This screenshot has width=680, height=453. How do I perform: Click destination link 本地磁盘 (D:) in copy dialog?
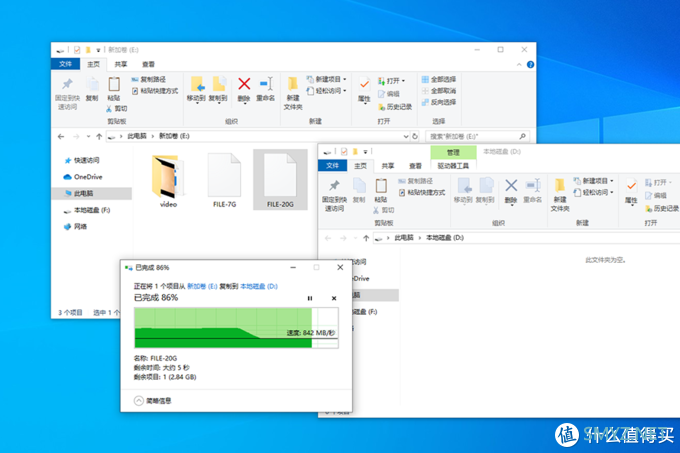pos(259,286)
